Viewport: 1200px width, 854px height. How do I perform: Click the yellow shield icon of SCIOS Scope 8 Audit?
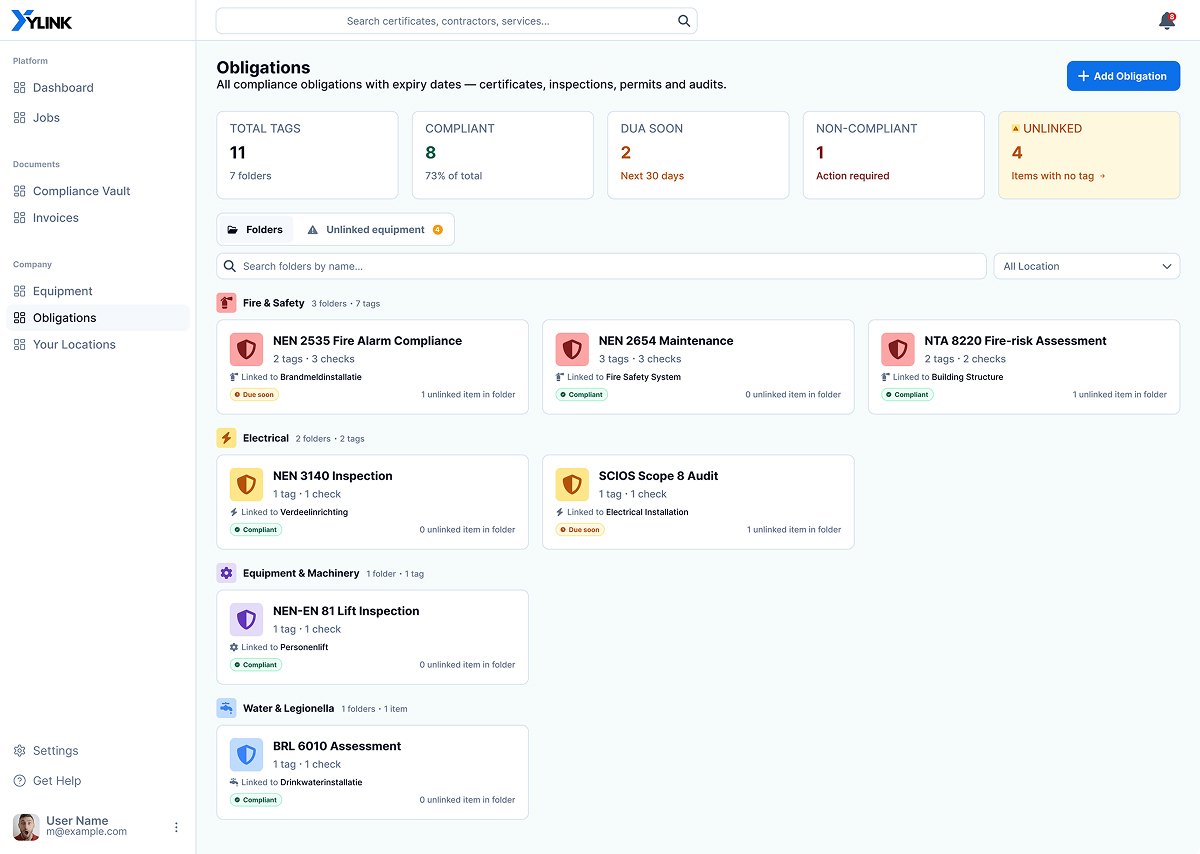pos(572,484)
